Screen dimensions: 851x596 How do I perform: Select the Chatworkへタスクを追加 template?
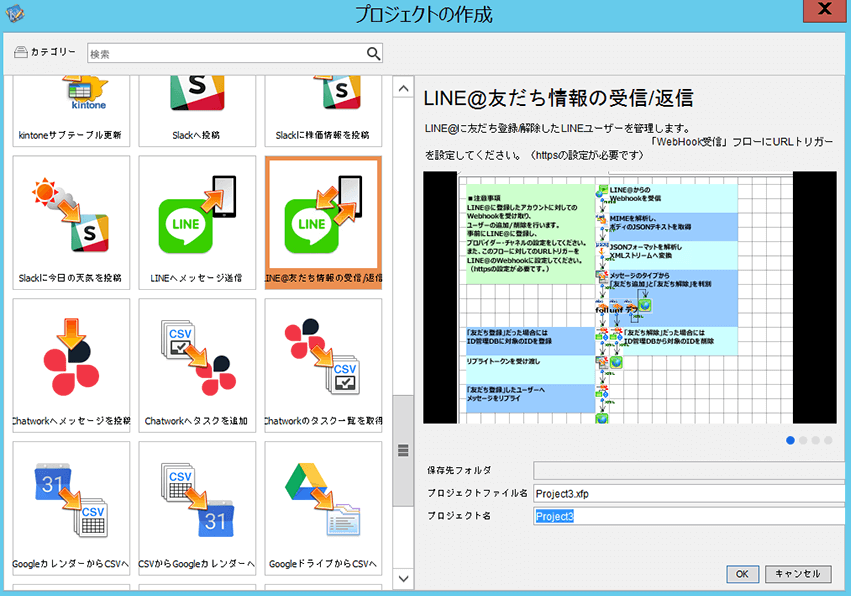point(197,365)
